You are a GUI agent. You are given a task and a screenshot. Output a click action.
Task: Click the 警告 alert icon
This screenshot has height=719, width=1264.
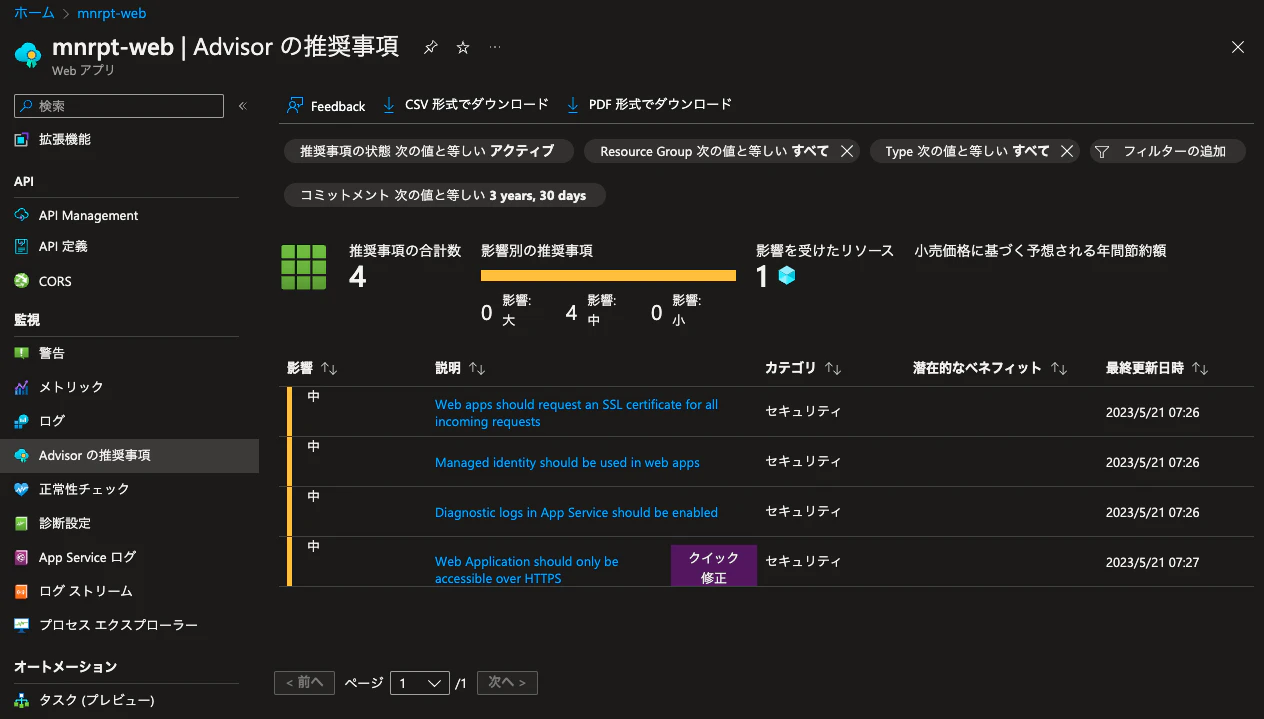[22, 353]
